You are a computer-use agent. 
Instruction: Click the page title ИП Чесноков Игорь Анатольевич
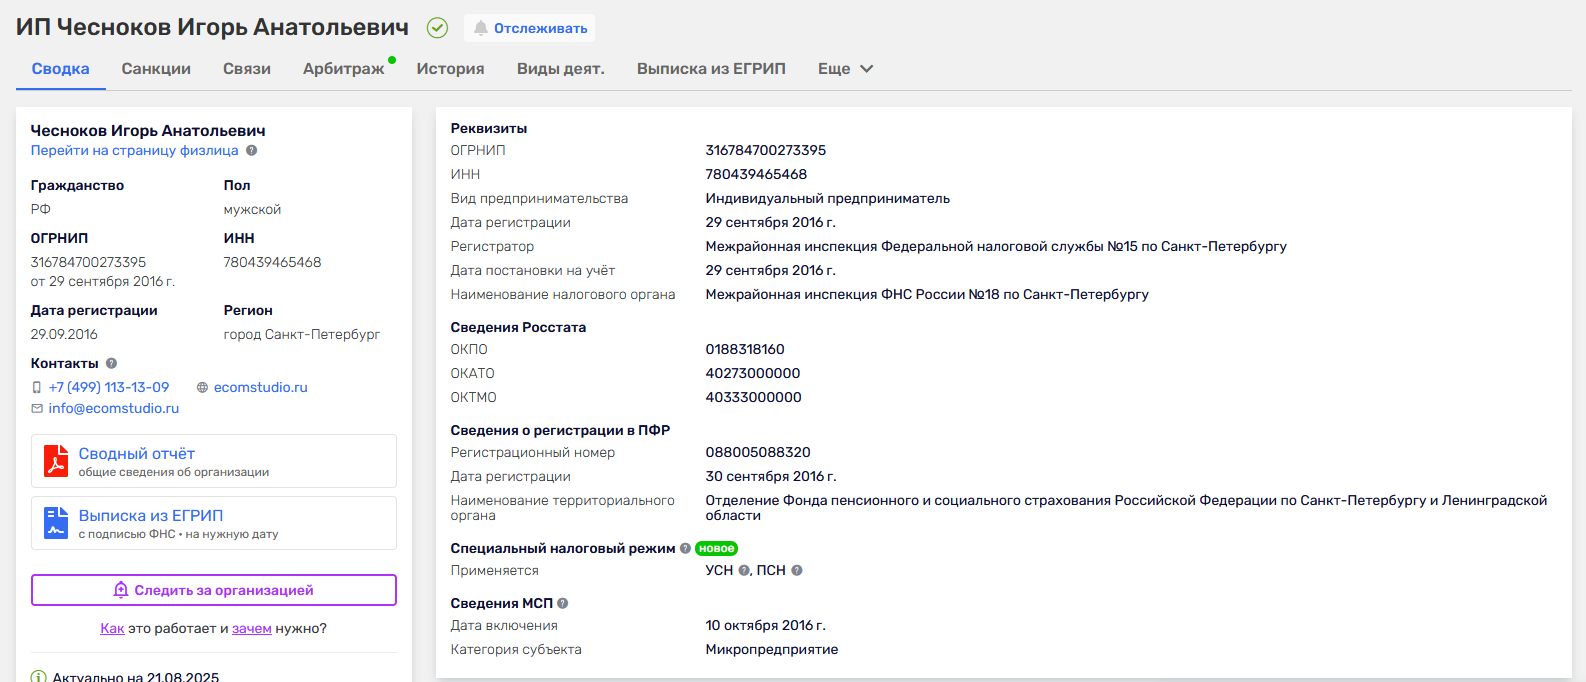point(213,27)
